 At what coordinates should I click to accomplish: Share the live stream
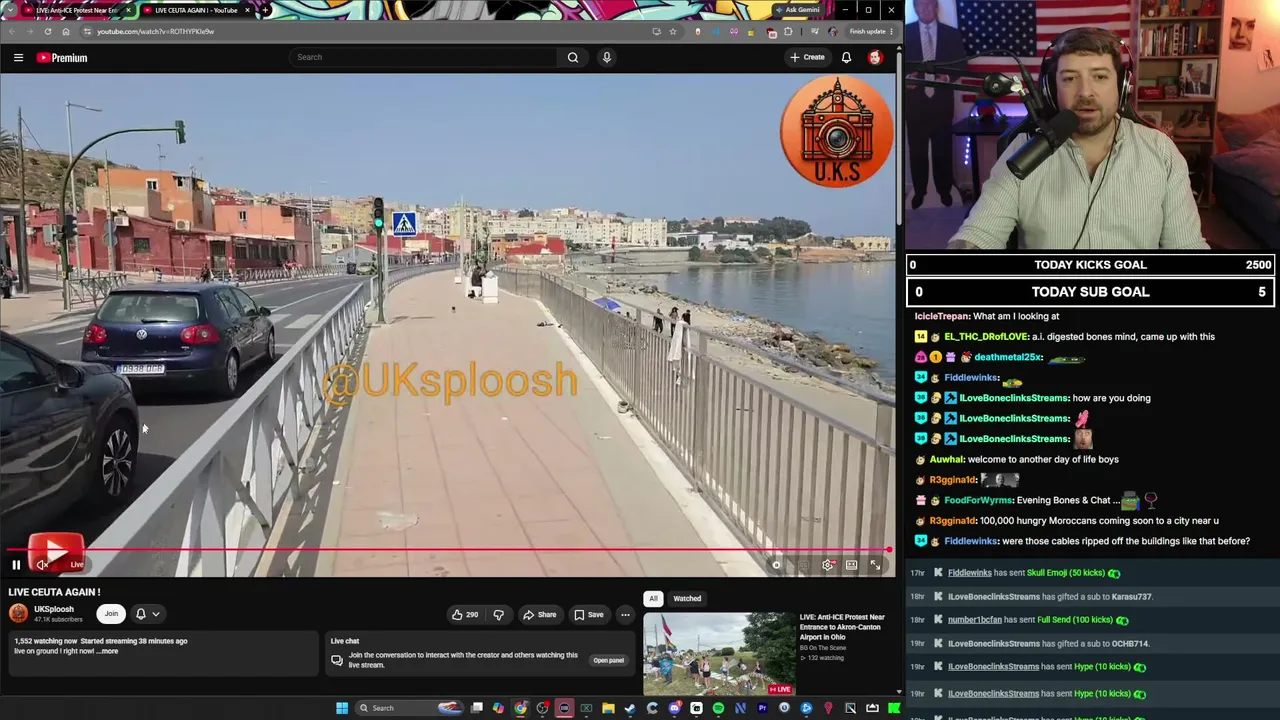[x=540, y=615]
